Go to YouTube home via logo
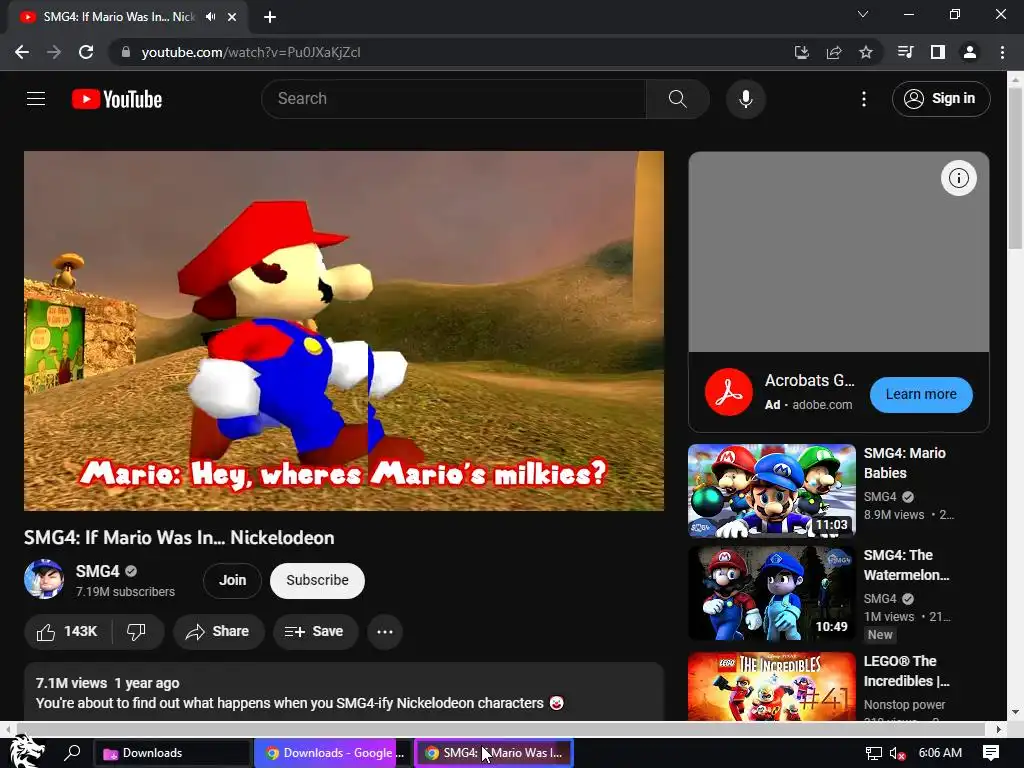 click(117, 99)
